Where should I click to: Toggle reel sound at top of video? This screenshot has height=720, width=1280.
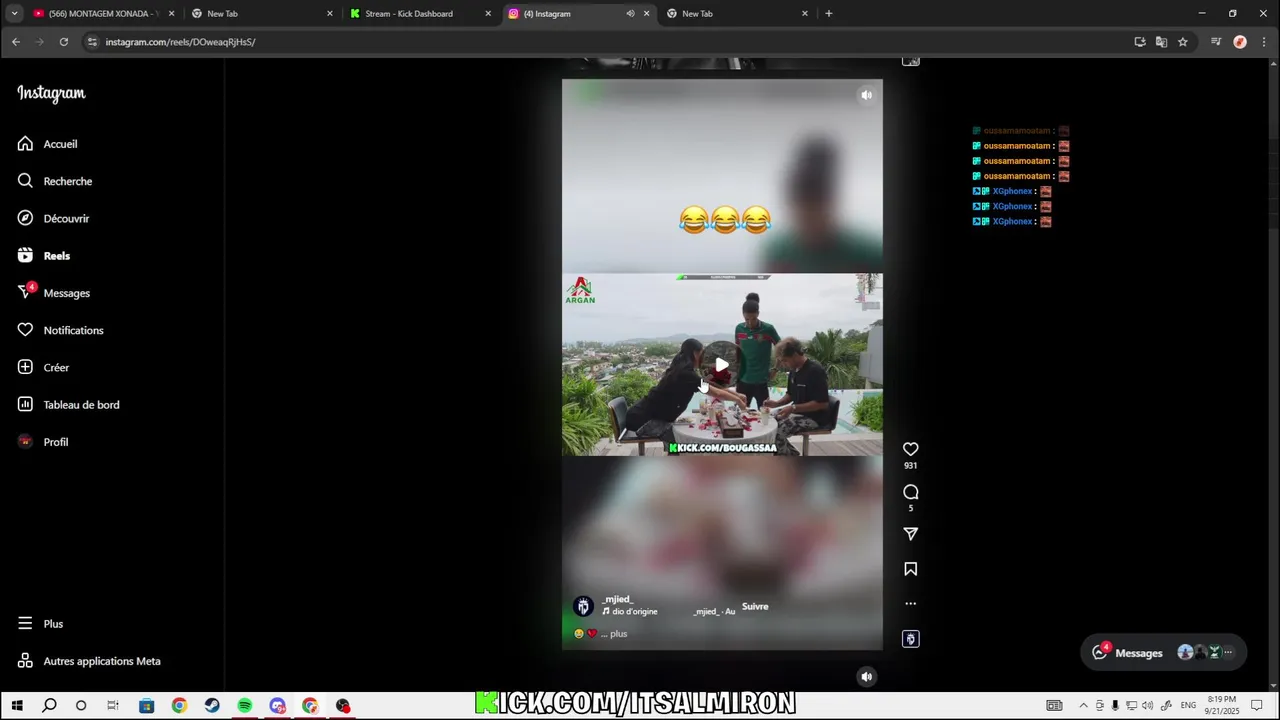pyautogui.click(x=866, y=95)
